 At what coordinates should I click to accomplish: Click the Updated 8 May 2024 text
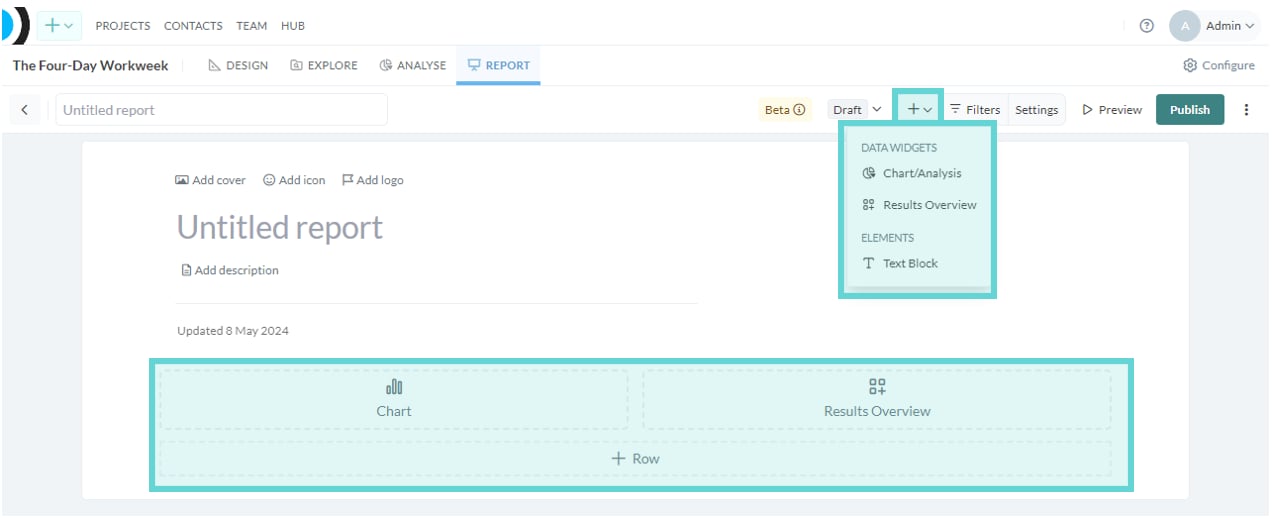(233, 331)
